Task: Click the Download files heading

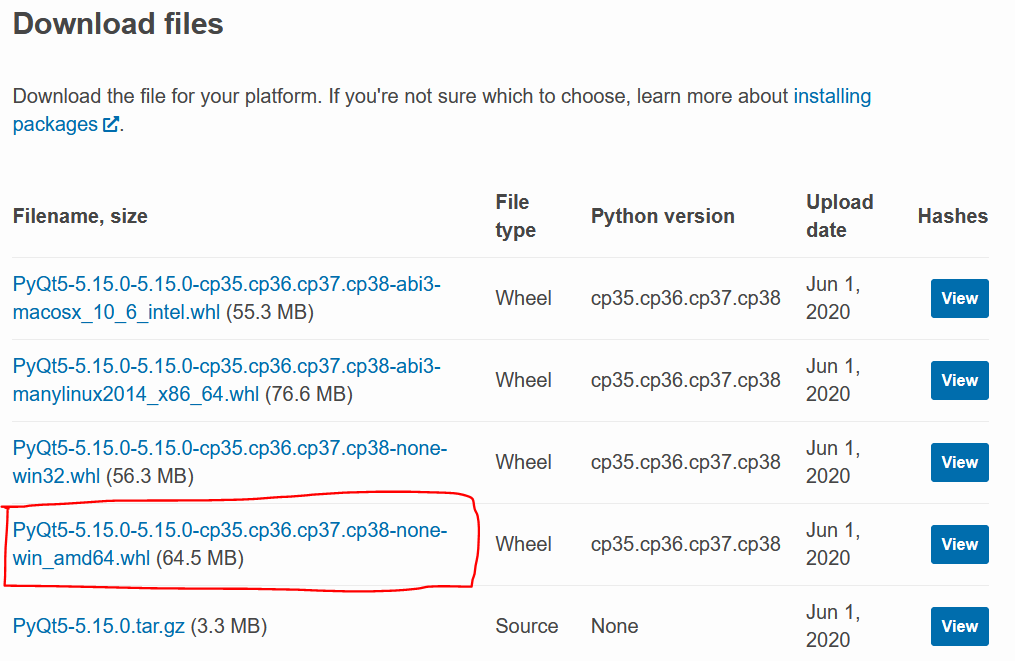Action: 117,24
